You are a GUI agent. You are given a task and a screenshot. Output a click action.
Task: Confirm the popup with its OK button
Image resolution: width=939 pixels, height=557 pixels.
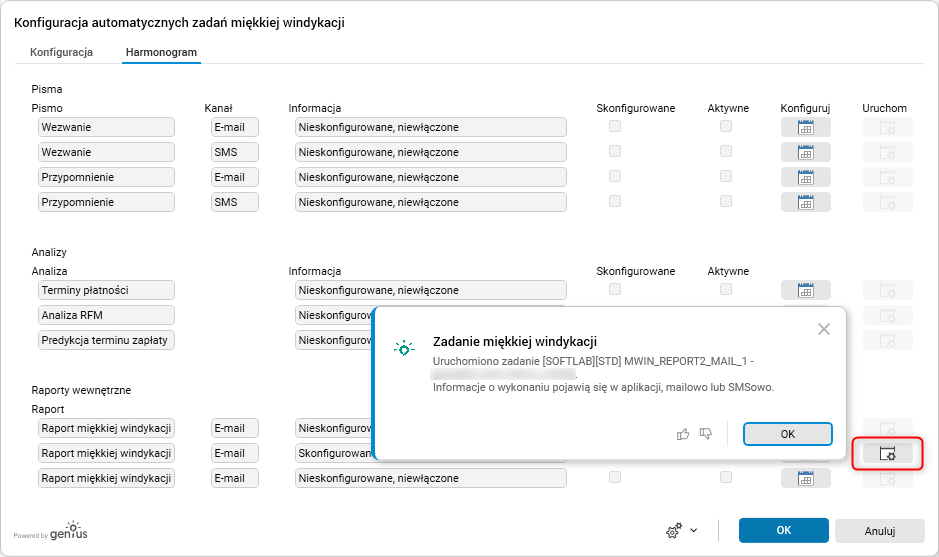(x=787, y=434)
